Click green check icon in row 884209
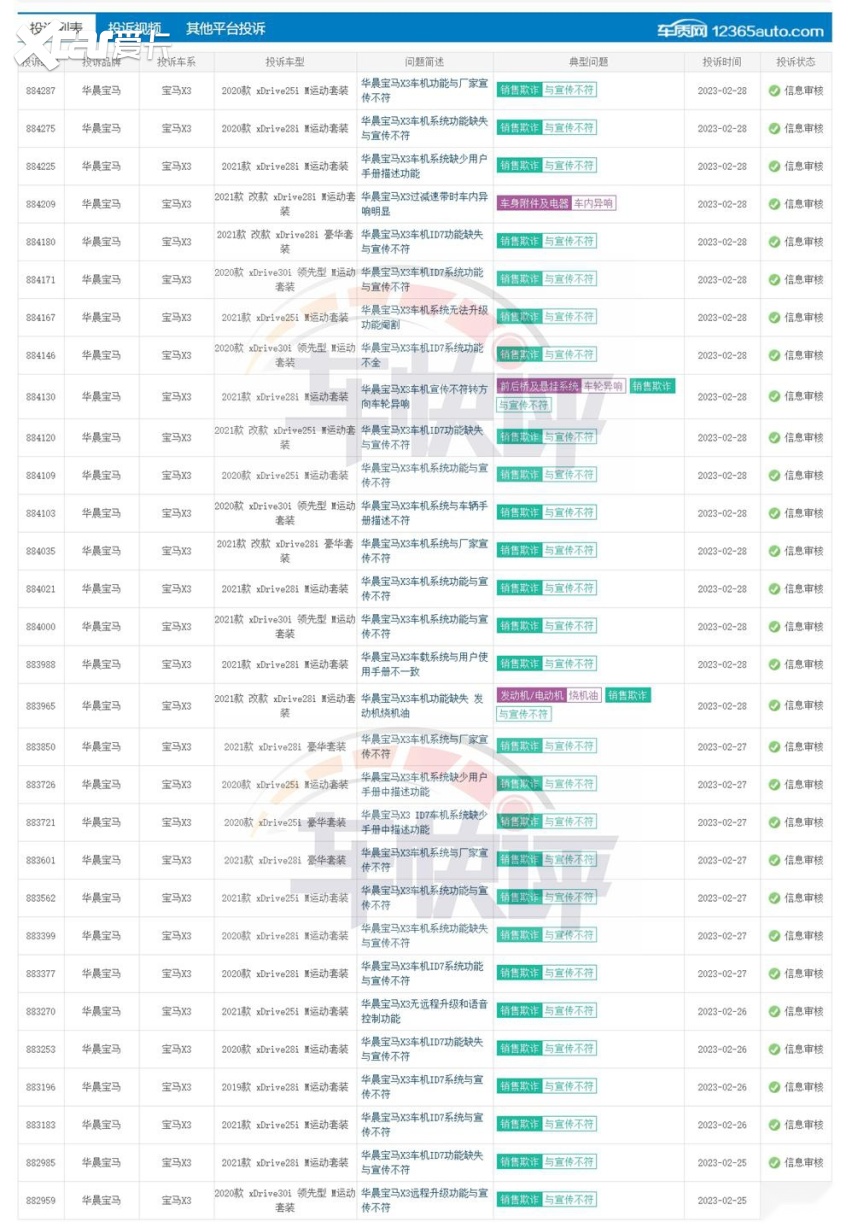This screenshot has height=1228, width=852. click(774, 204)
